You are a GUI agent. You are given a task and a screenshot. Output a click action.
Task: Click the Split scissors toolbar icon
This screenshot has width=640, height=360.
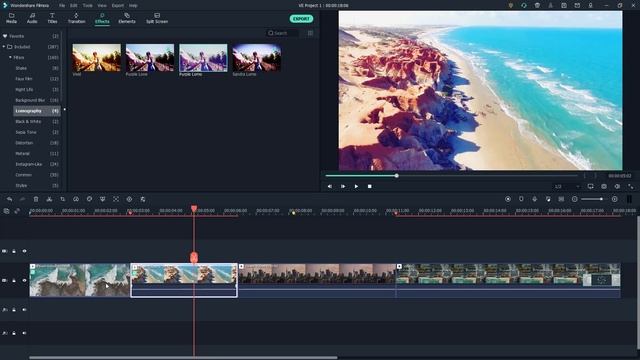(x=49, y=199)
